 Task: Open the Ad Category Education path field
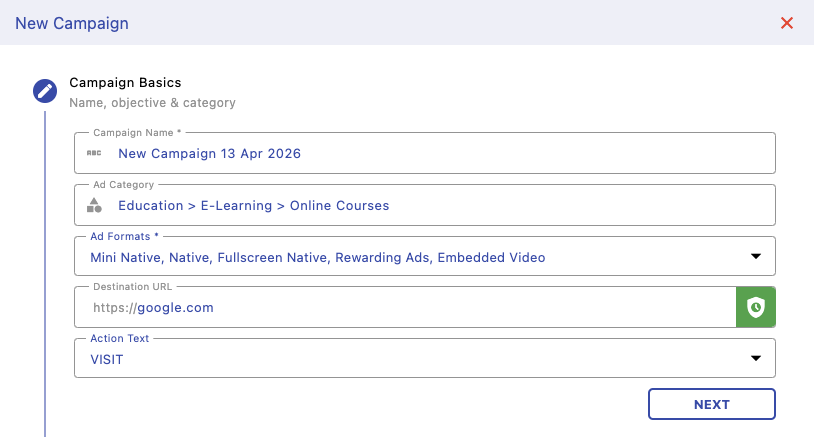point(253,205)
